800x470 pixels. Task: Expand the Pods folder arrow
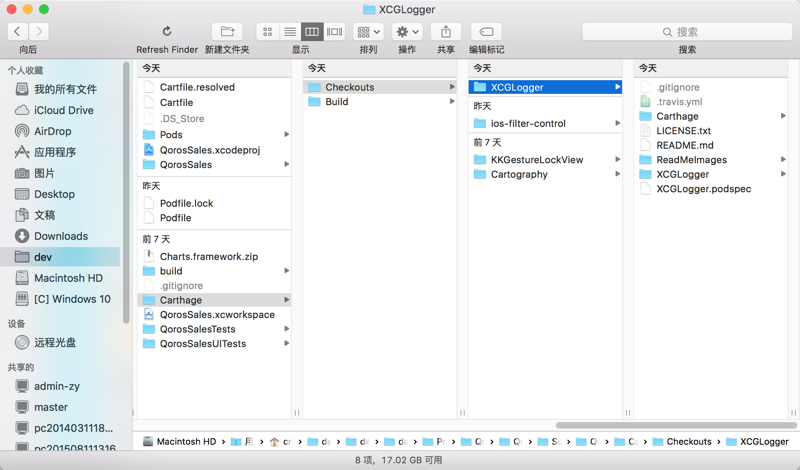286,135
